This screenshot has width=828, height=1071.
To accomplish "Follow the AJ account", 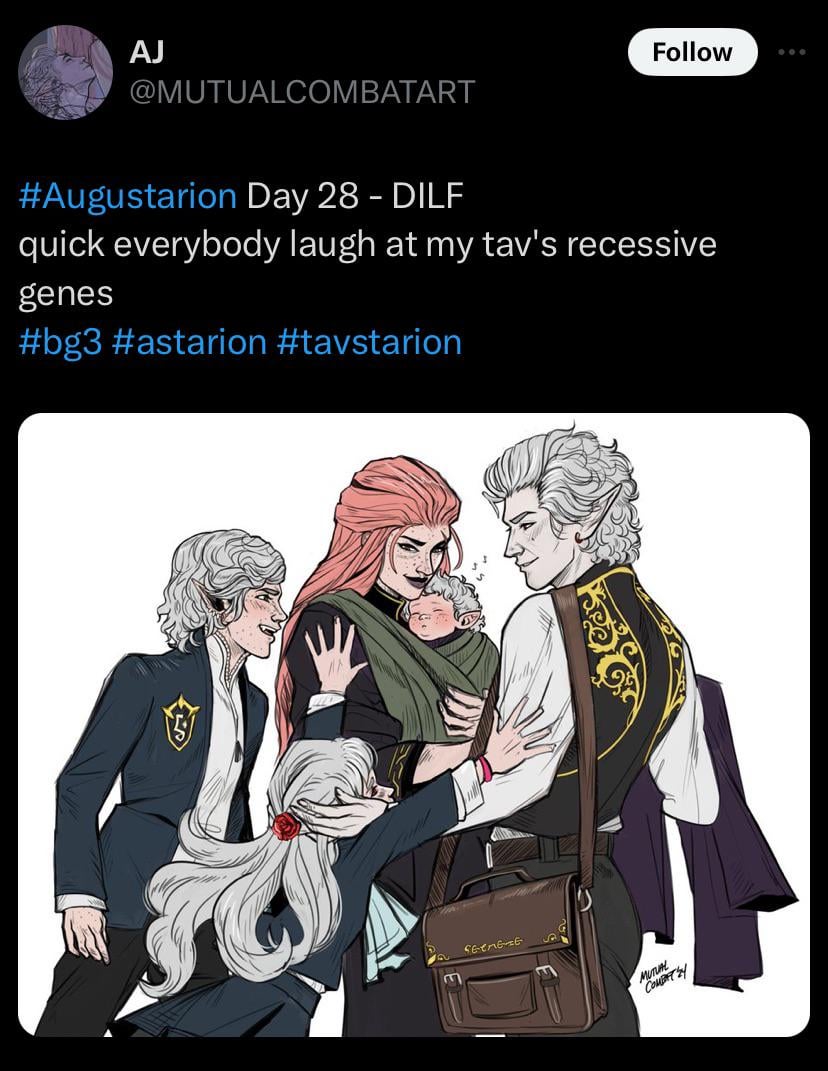I will pyautogui.click(x=692, y=52).
